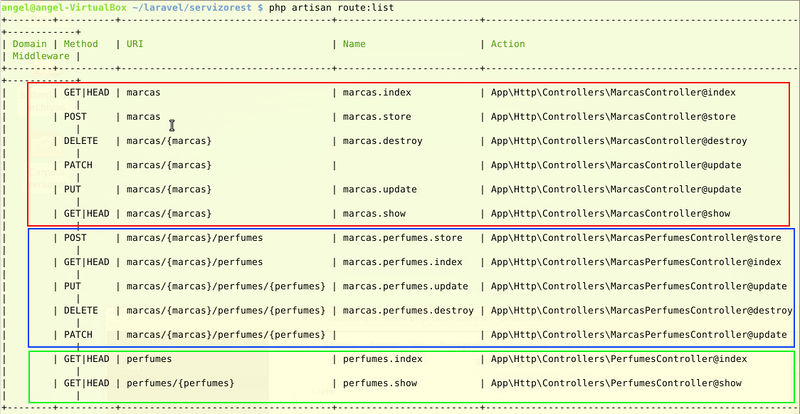This screenshot has width=800, height=414.
Task: Click the URI 'marcas/{marcas}' in marcas.show row
Action: click(169, 213)
